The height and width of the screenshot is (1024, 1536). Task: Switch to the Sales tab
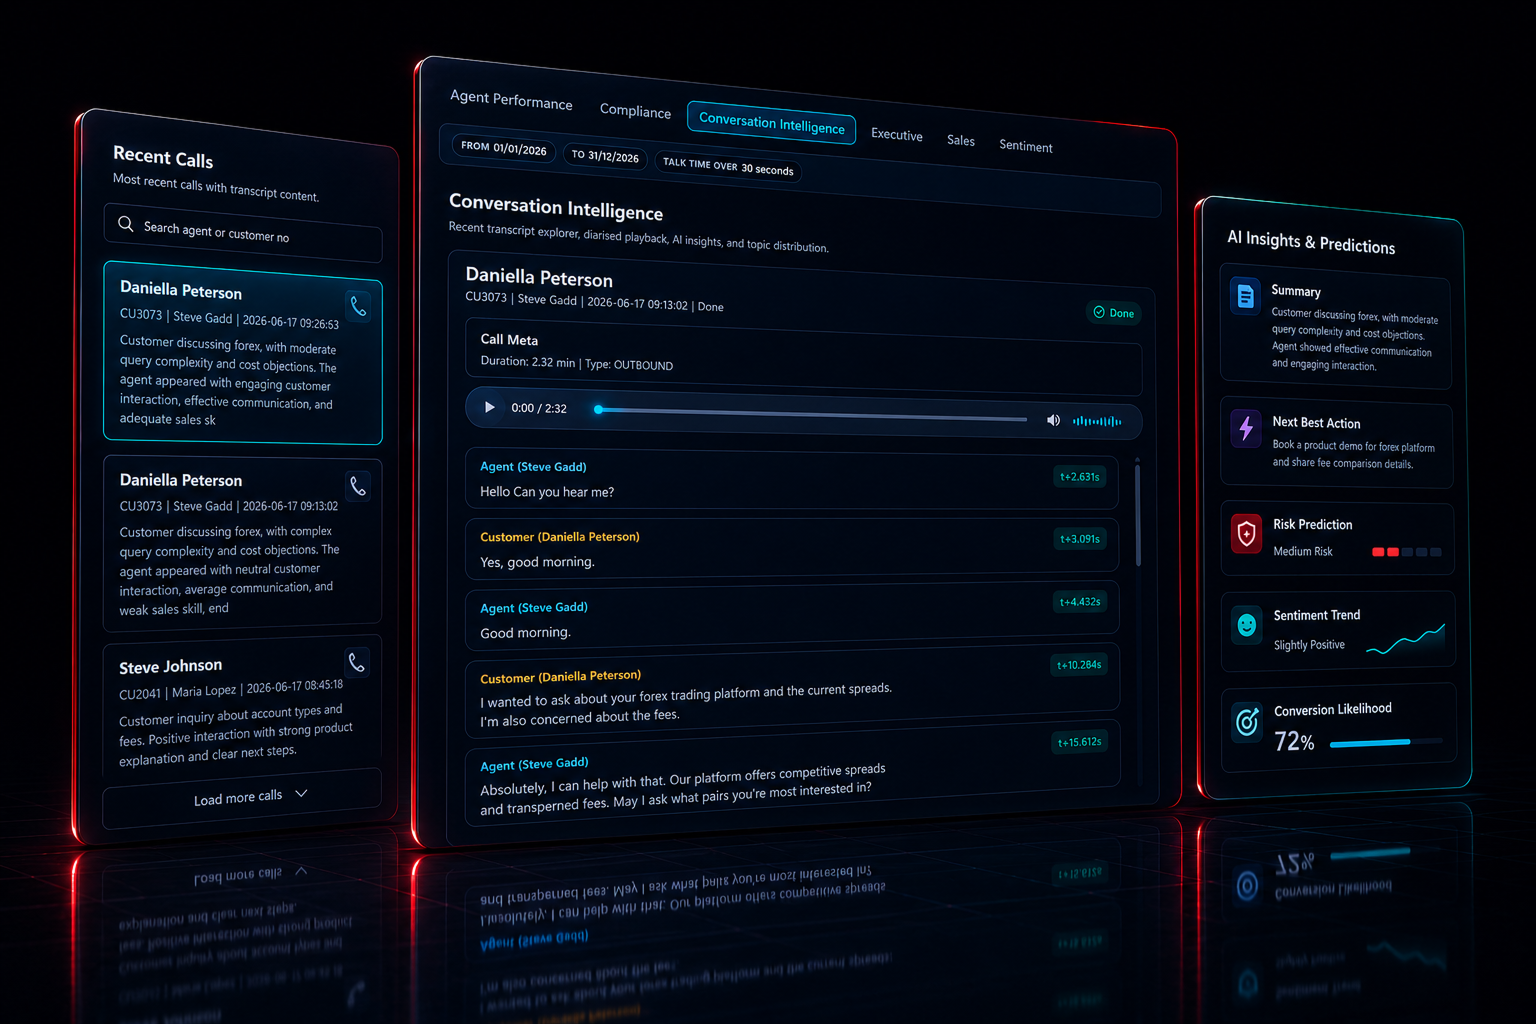coord(961,140)
